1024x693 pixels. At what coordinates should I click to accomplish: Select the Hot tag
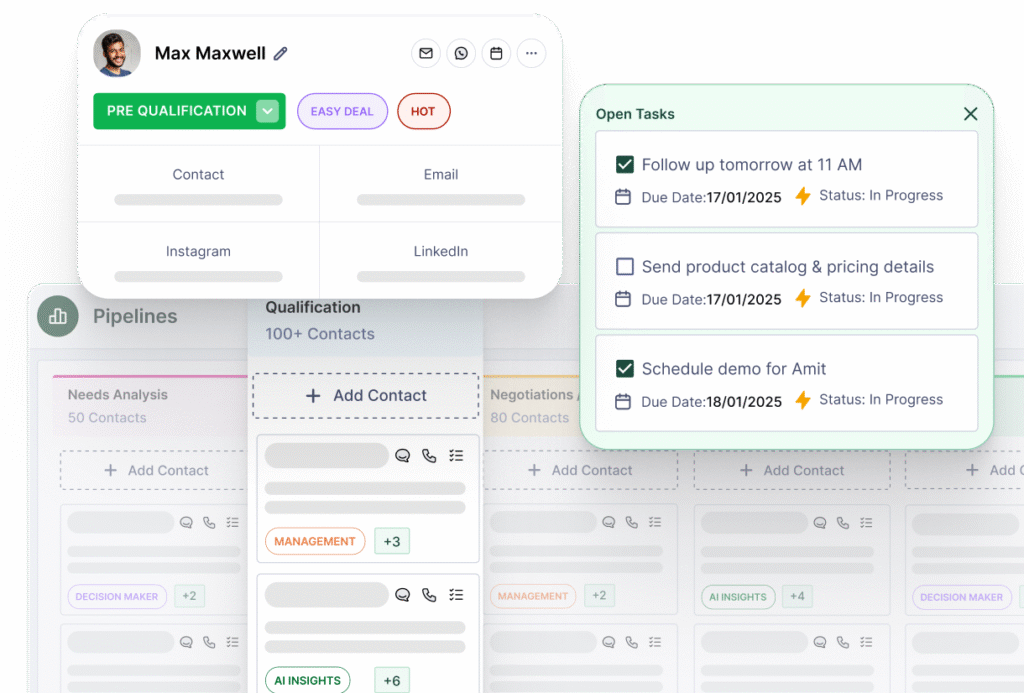(423, 111)
